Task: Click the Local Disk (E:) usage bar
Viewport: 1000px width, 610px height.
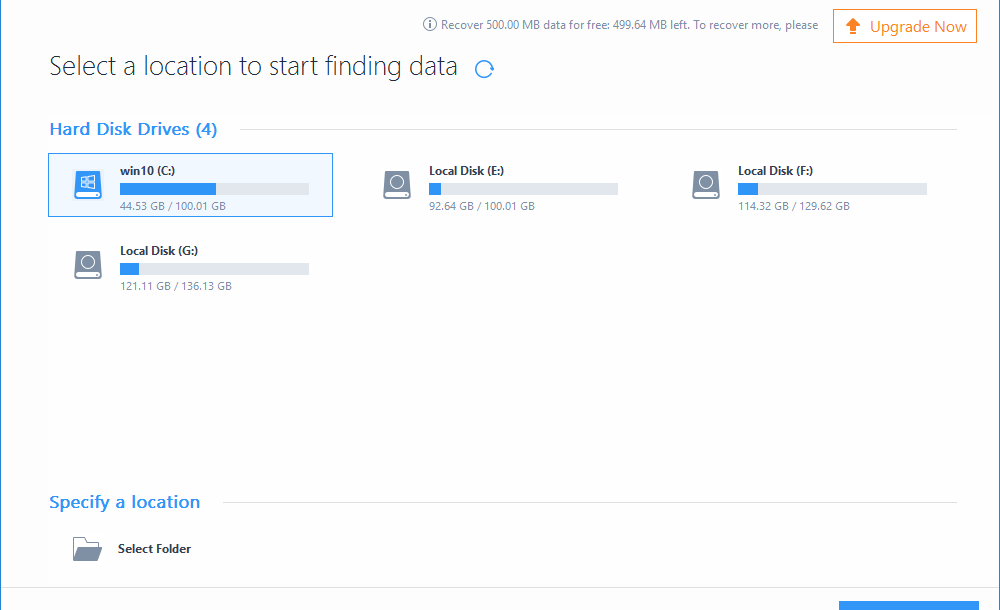Action: [x=523, y=189]
